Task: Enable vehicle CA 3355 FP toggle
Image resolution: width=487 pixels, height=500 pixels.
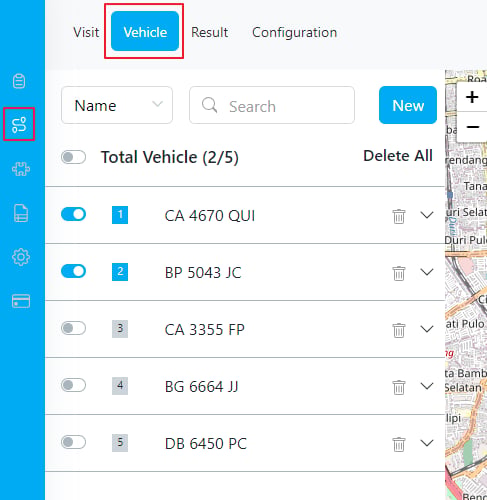Action: (x=73, y=328)
